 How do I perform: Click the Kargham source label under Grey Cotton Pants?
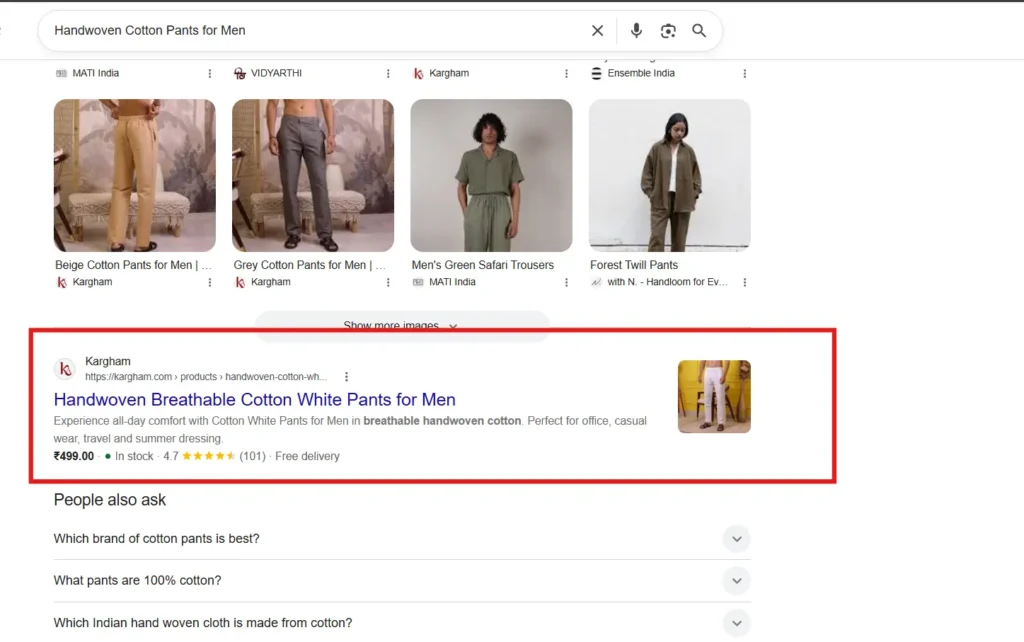coord(270,282)
